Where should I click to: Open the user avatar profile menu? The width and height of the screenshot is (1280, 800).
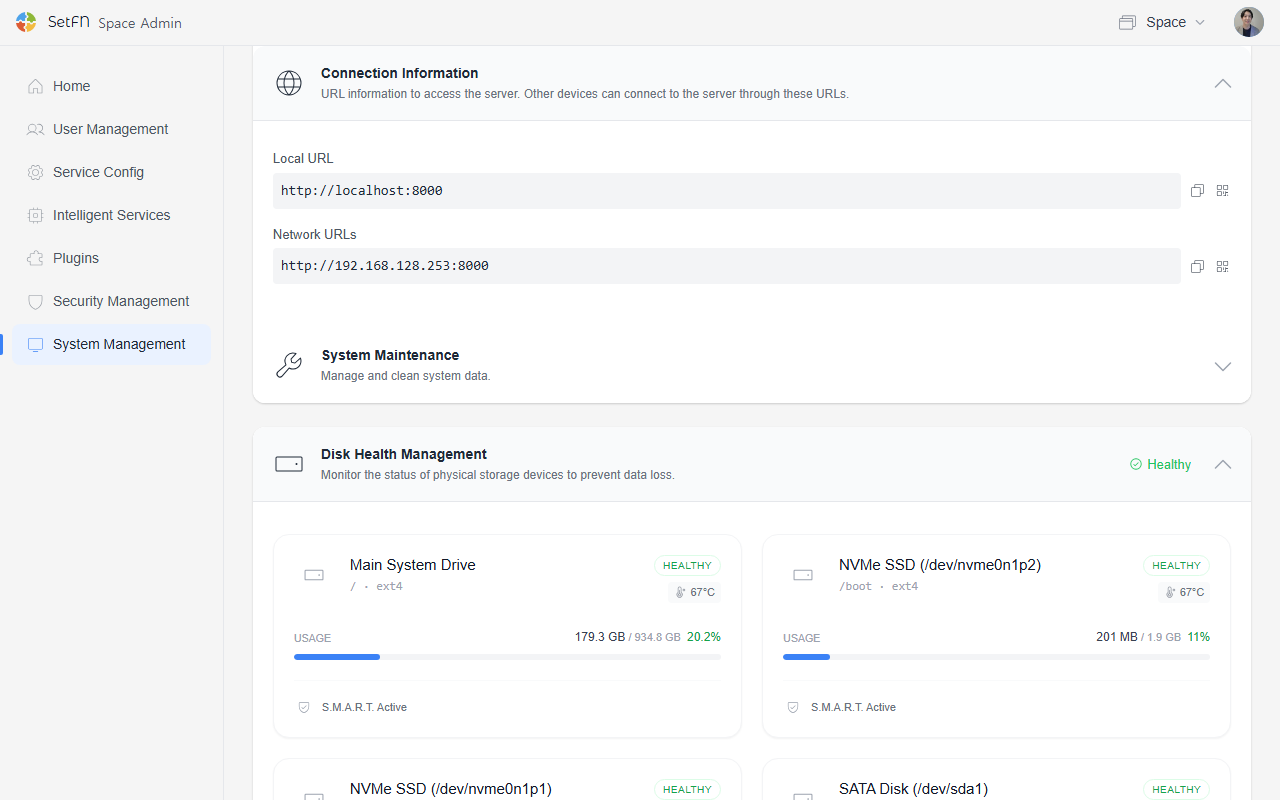[x=1249, y=22]
